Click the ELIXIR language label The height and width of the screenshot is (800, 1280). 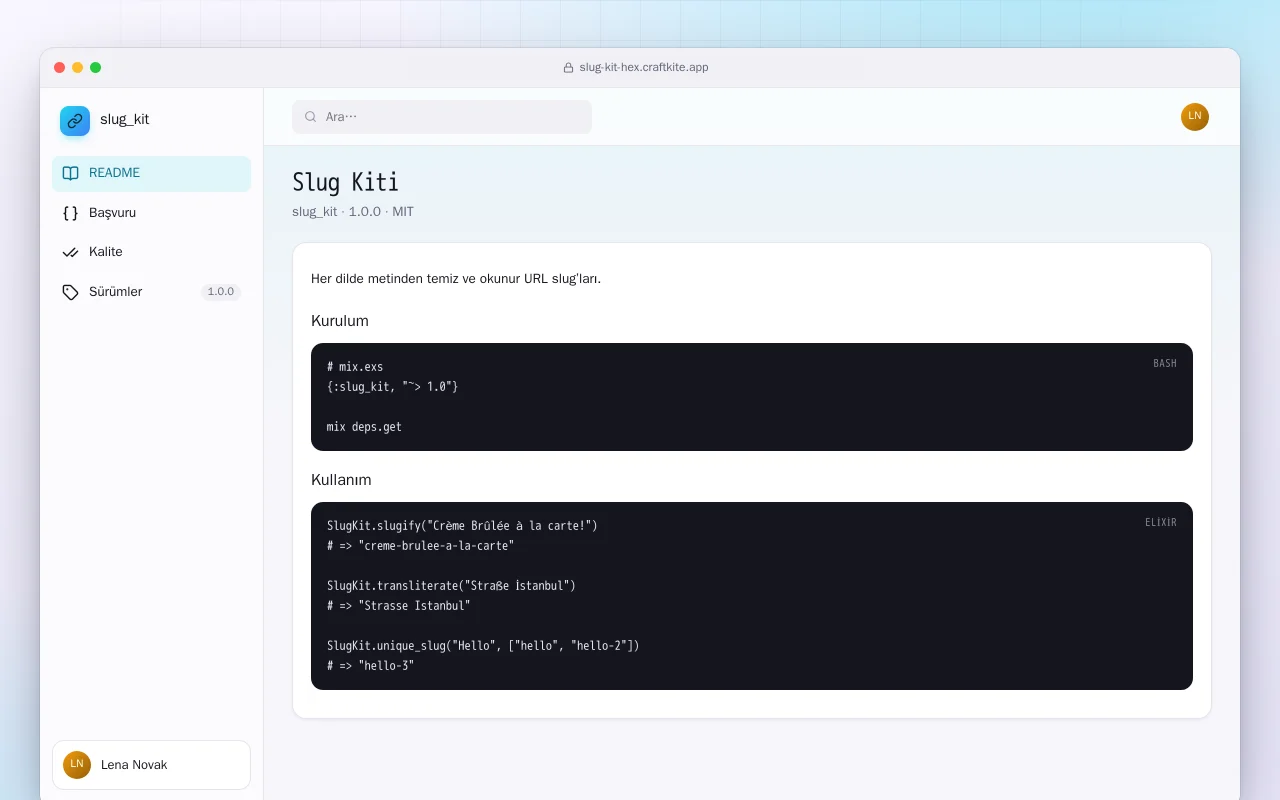coord(1161,523)
